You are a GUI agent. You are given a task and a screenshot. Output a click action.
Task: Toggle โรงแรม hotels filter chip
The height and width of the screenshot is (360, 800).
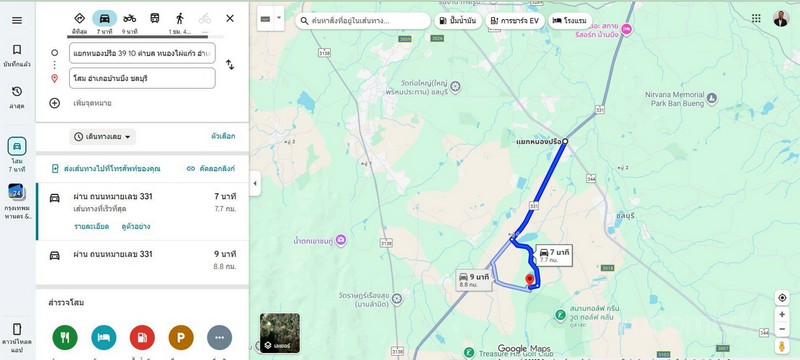570,21
